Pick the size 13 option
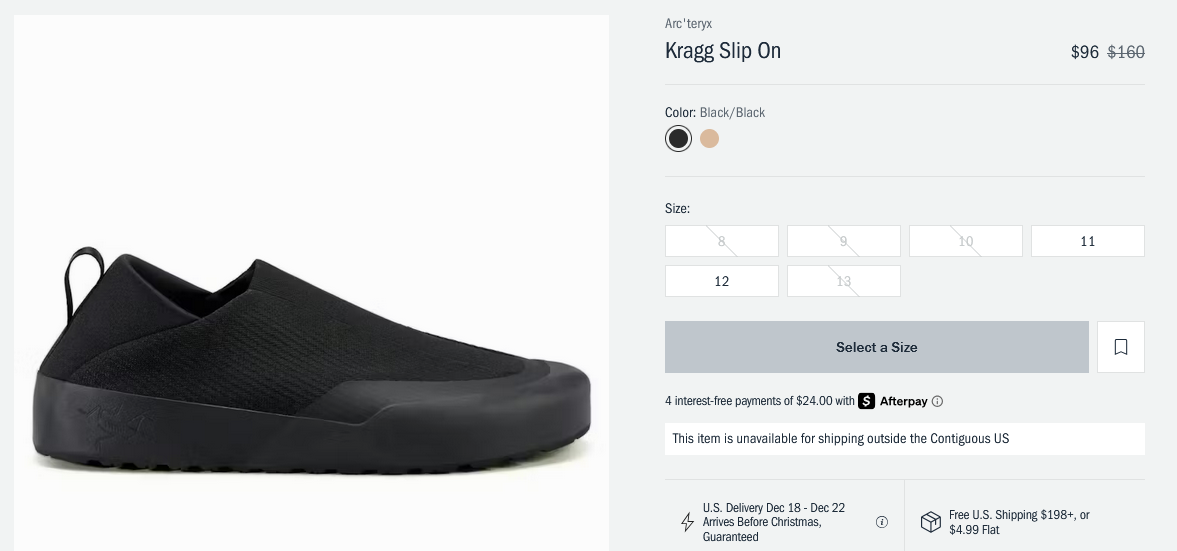Image resolution: width=1177 pixels, height=551 pixels. pos(843,281)
